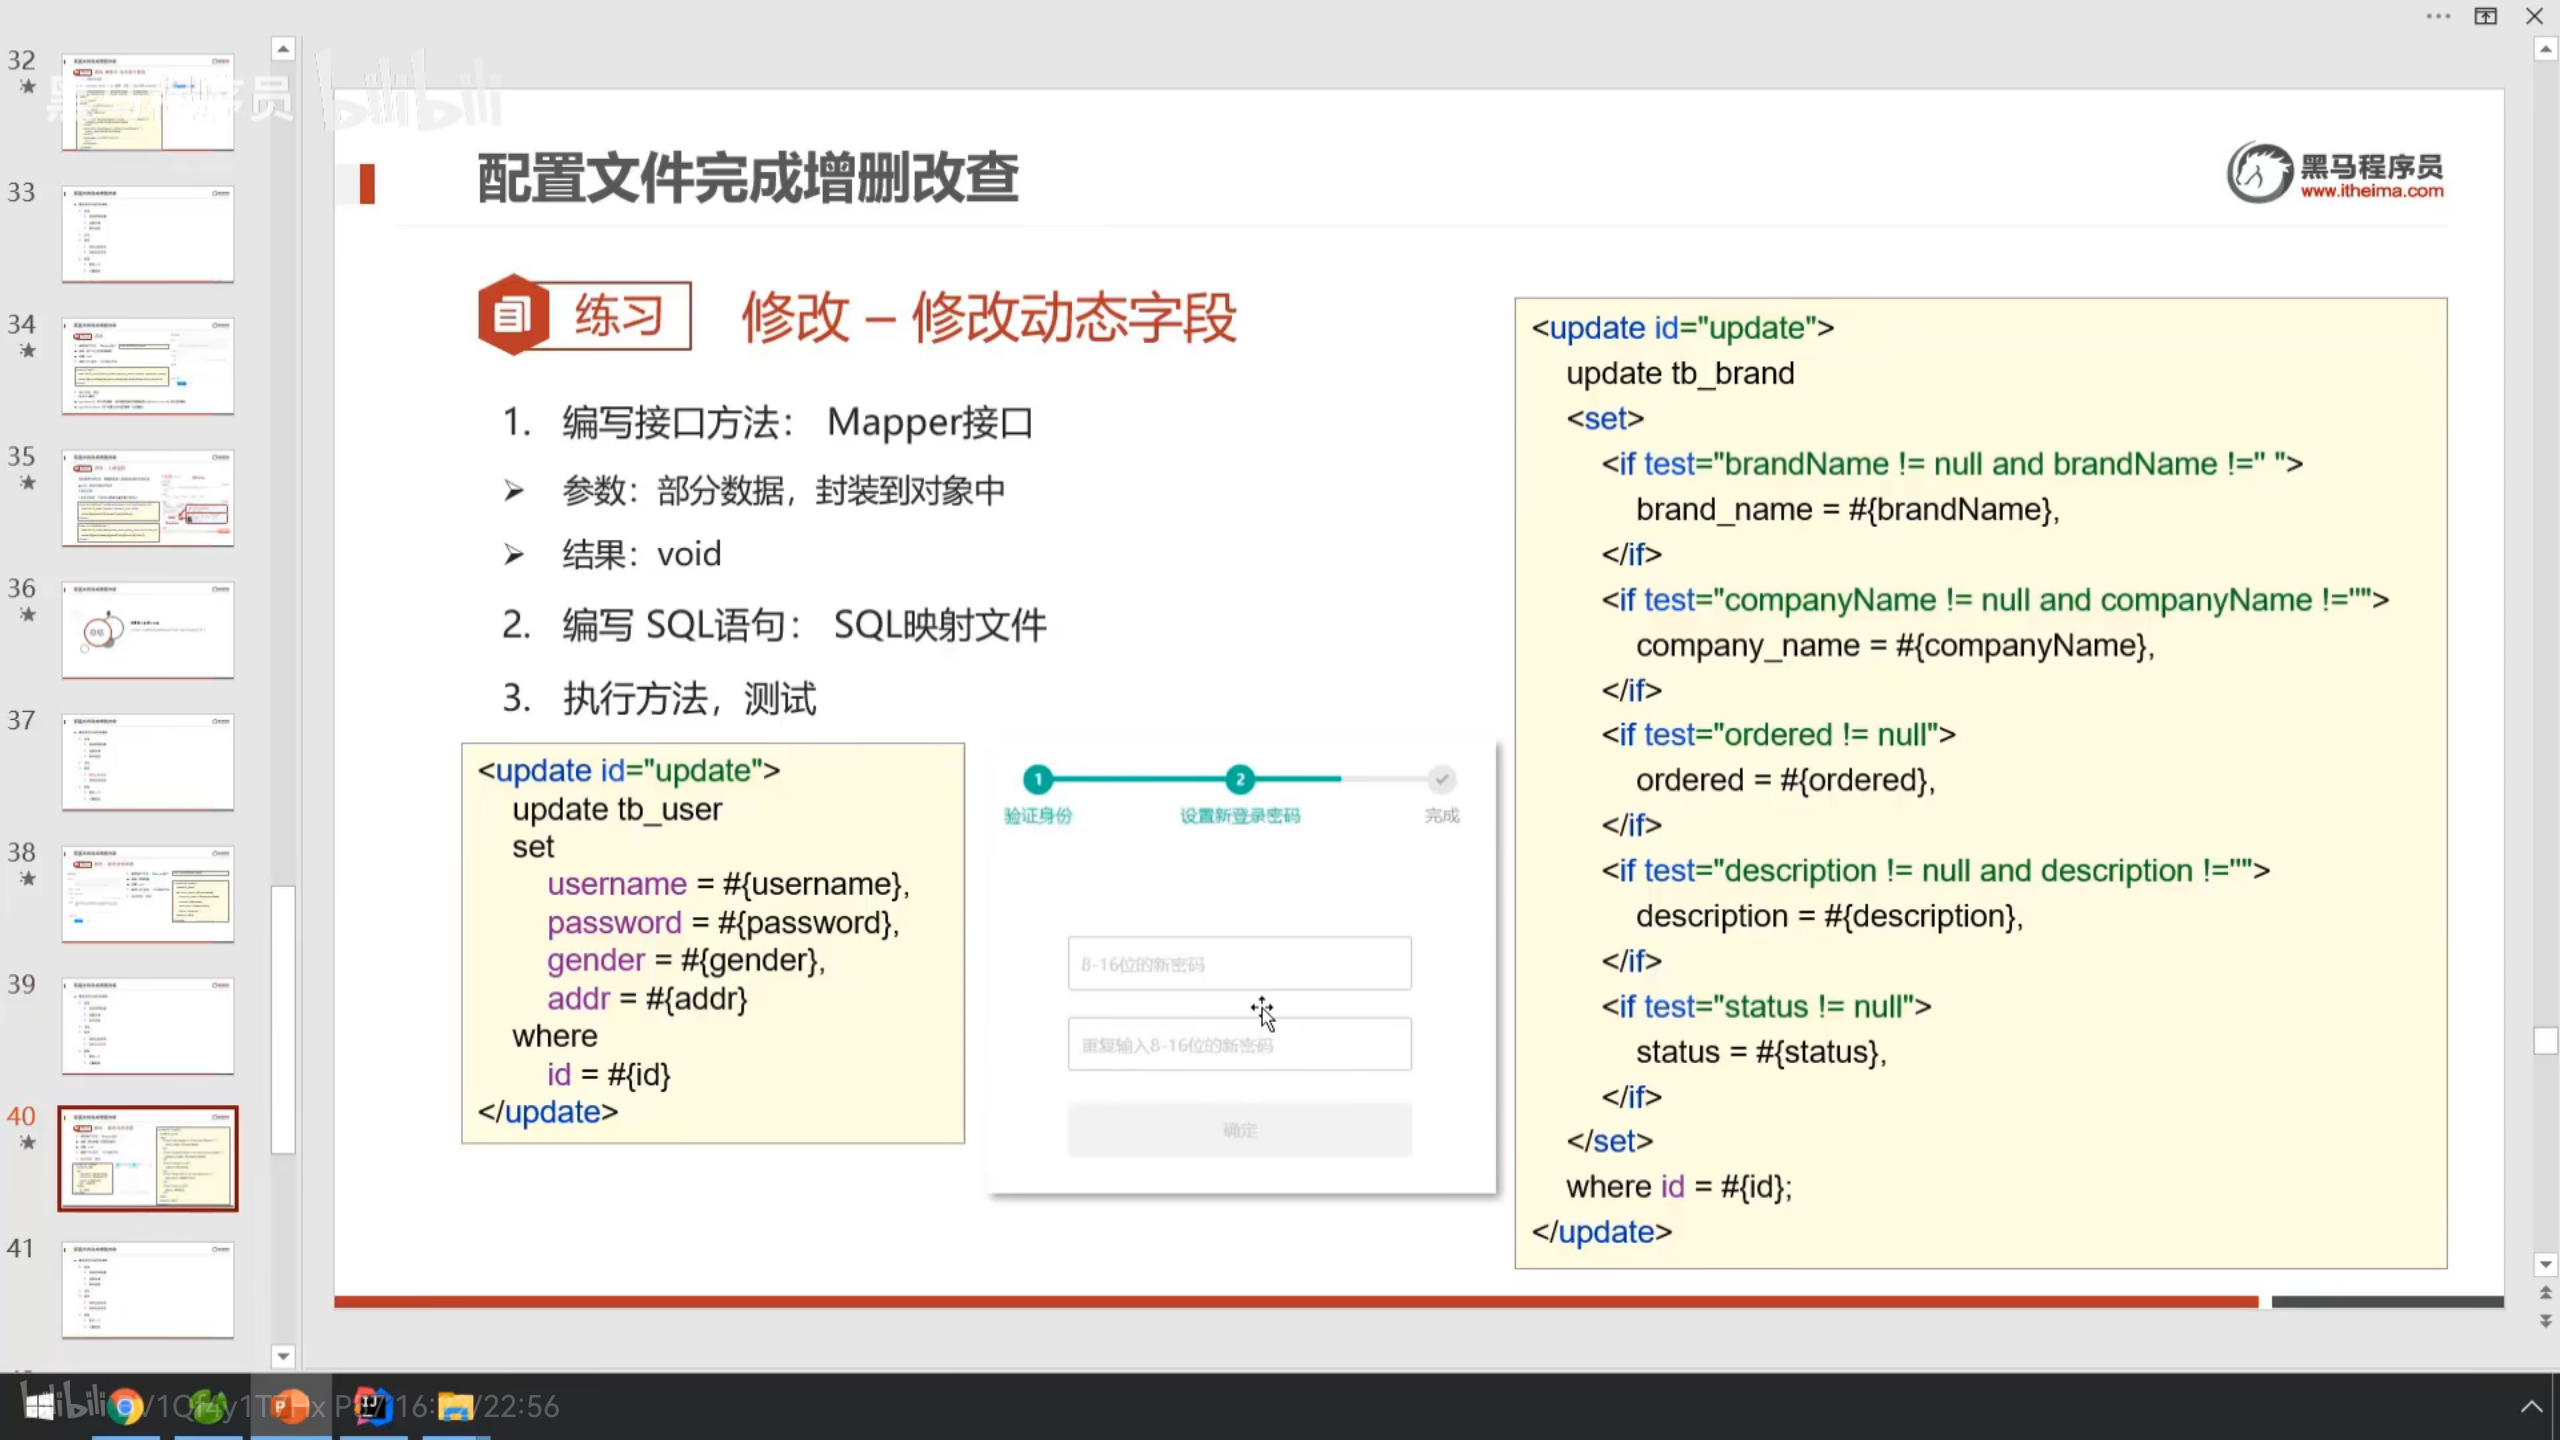The height and width of the screenshot is (1440, 2560).
Task: Click step 2 circle 设置新登录密码
Action: pyautogui.click(x=1240, y=779)
